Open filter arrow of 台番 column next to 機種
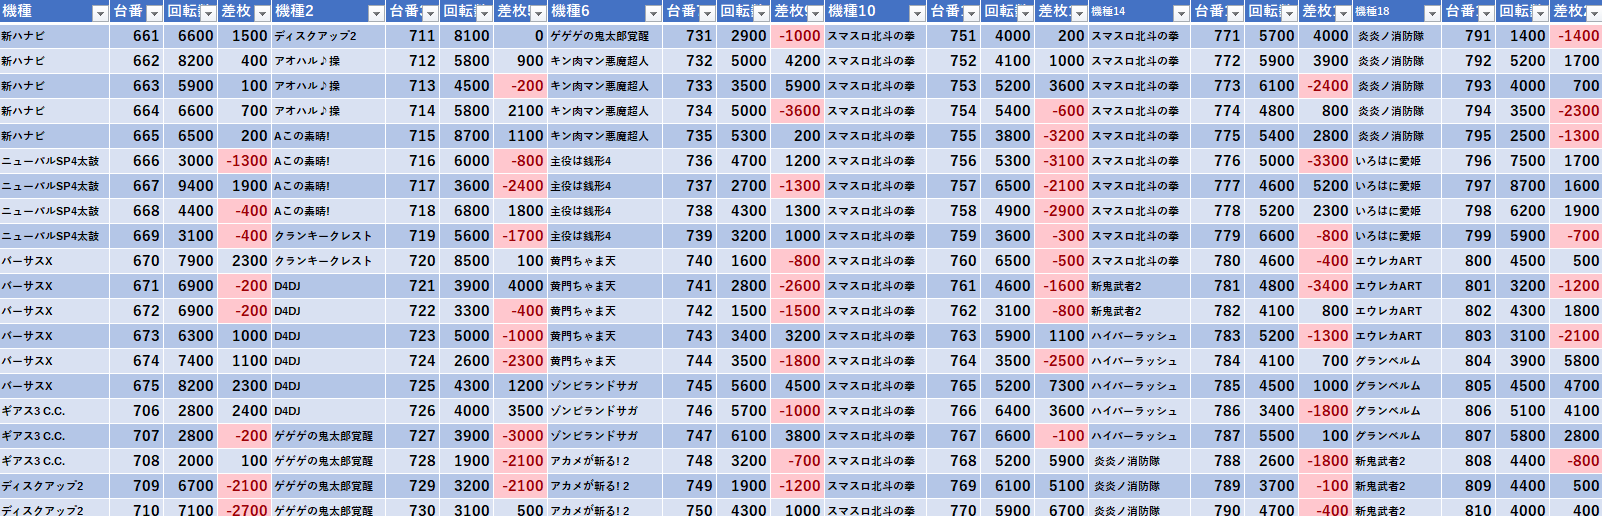Screen dimensions: 1602x516 click(x=153, y=13)
